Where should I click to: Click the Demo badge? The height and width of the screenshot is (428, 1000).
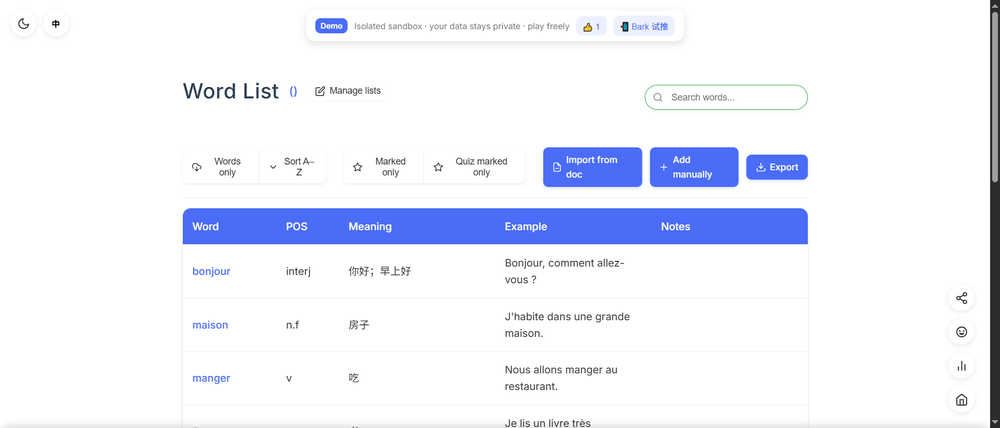tap(331, 26)
